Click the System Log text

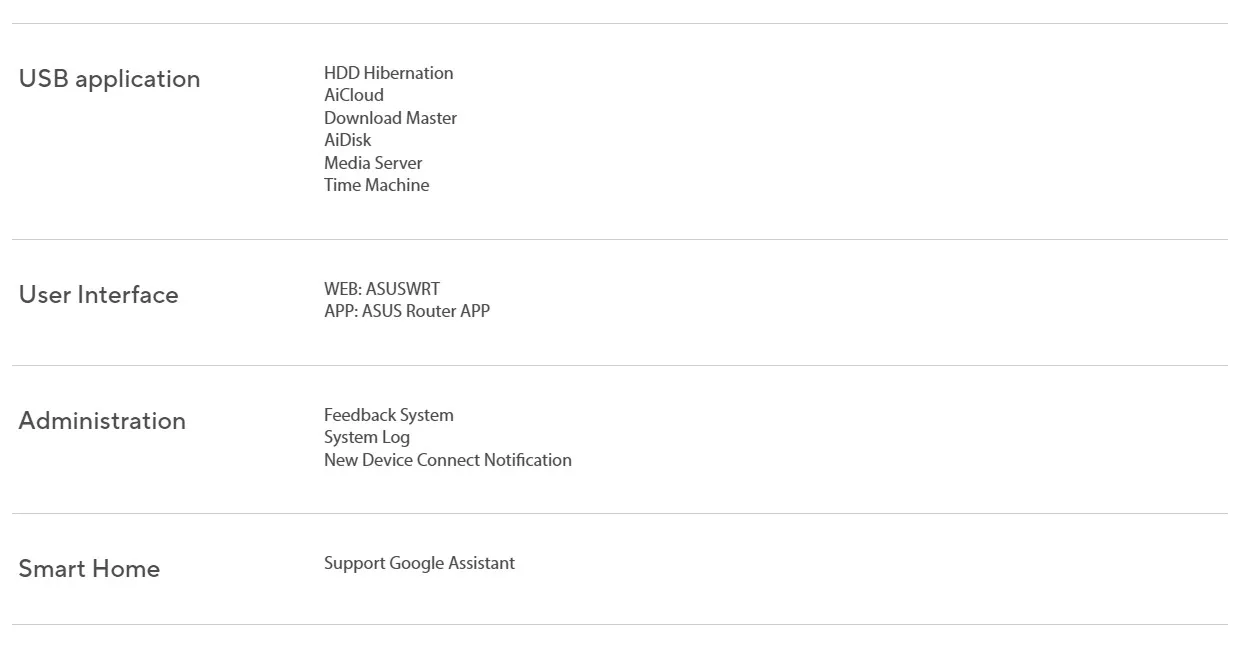367,437
